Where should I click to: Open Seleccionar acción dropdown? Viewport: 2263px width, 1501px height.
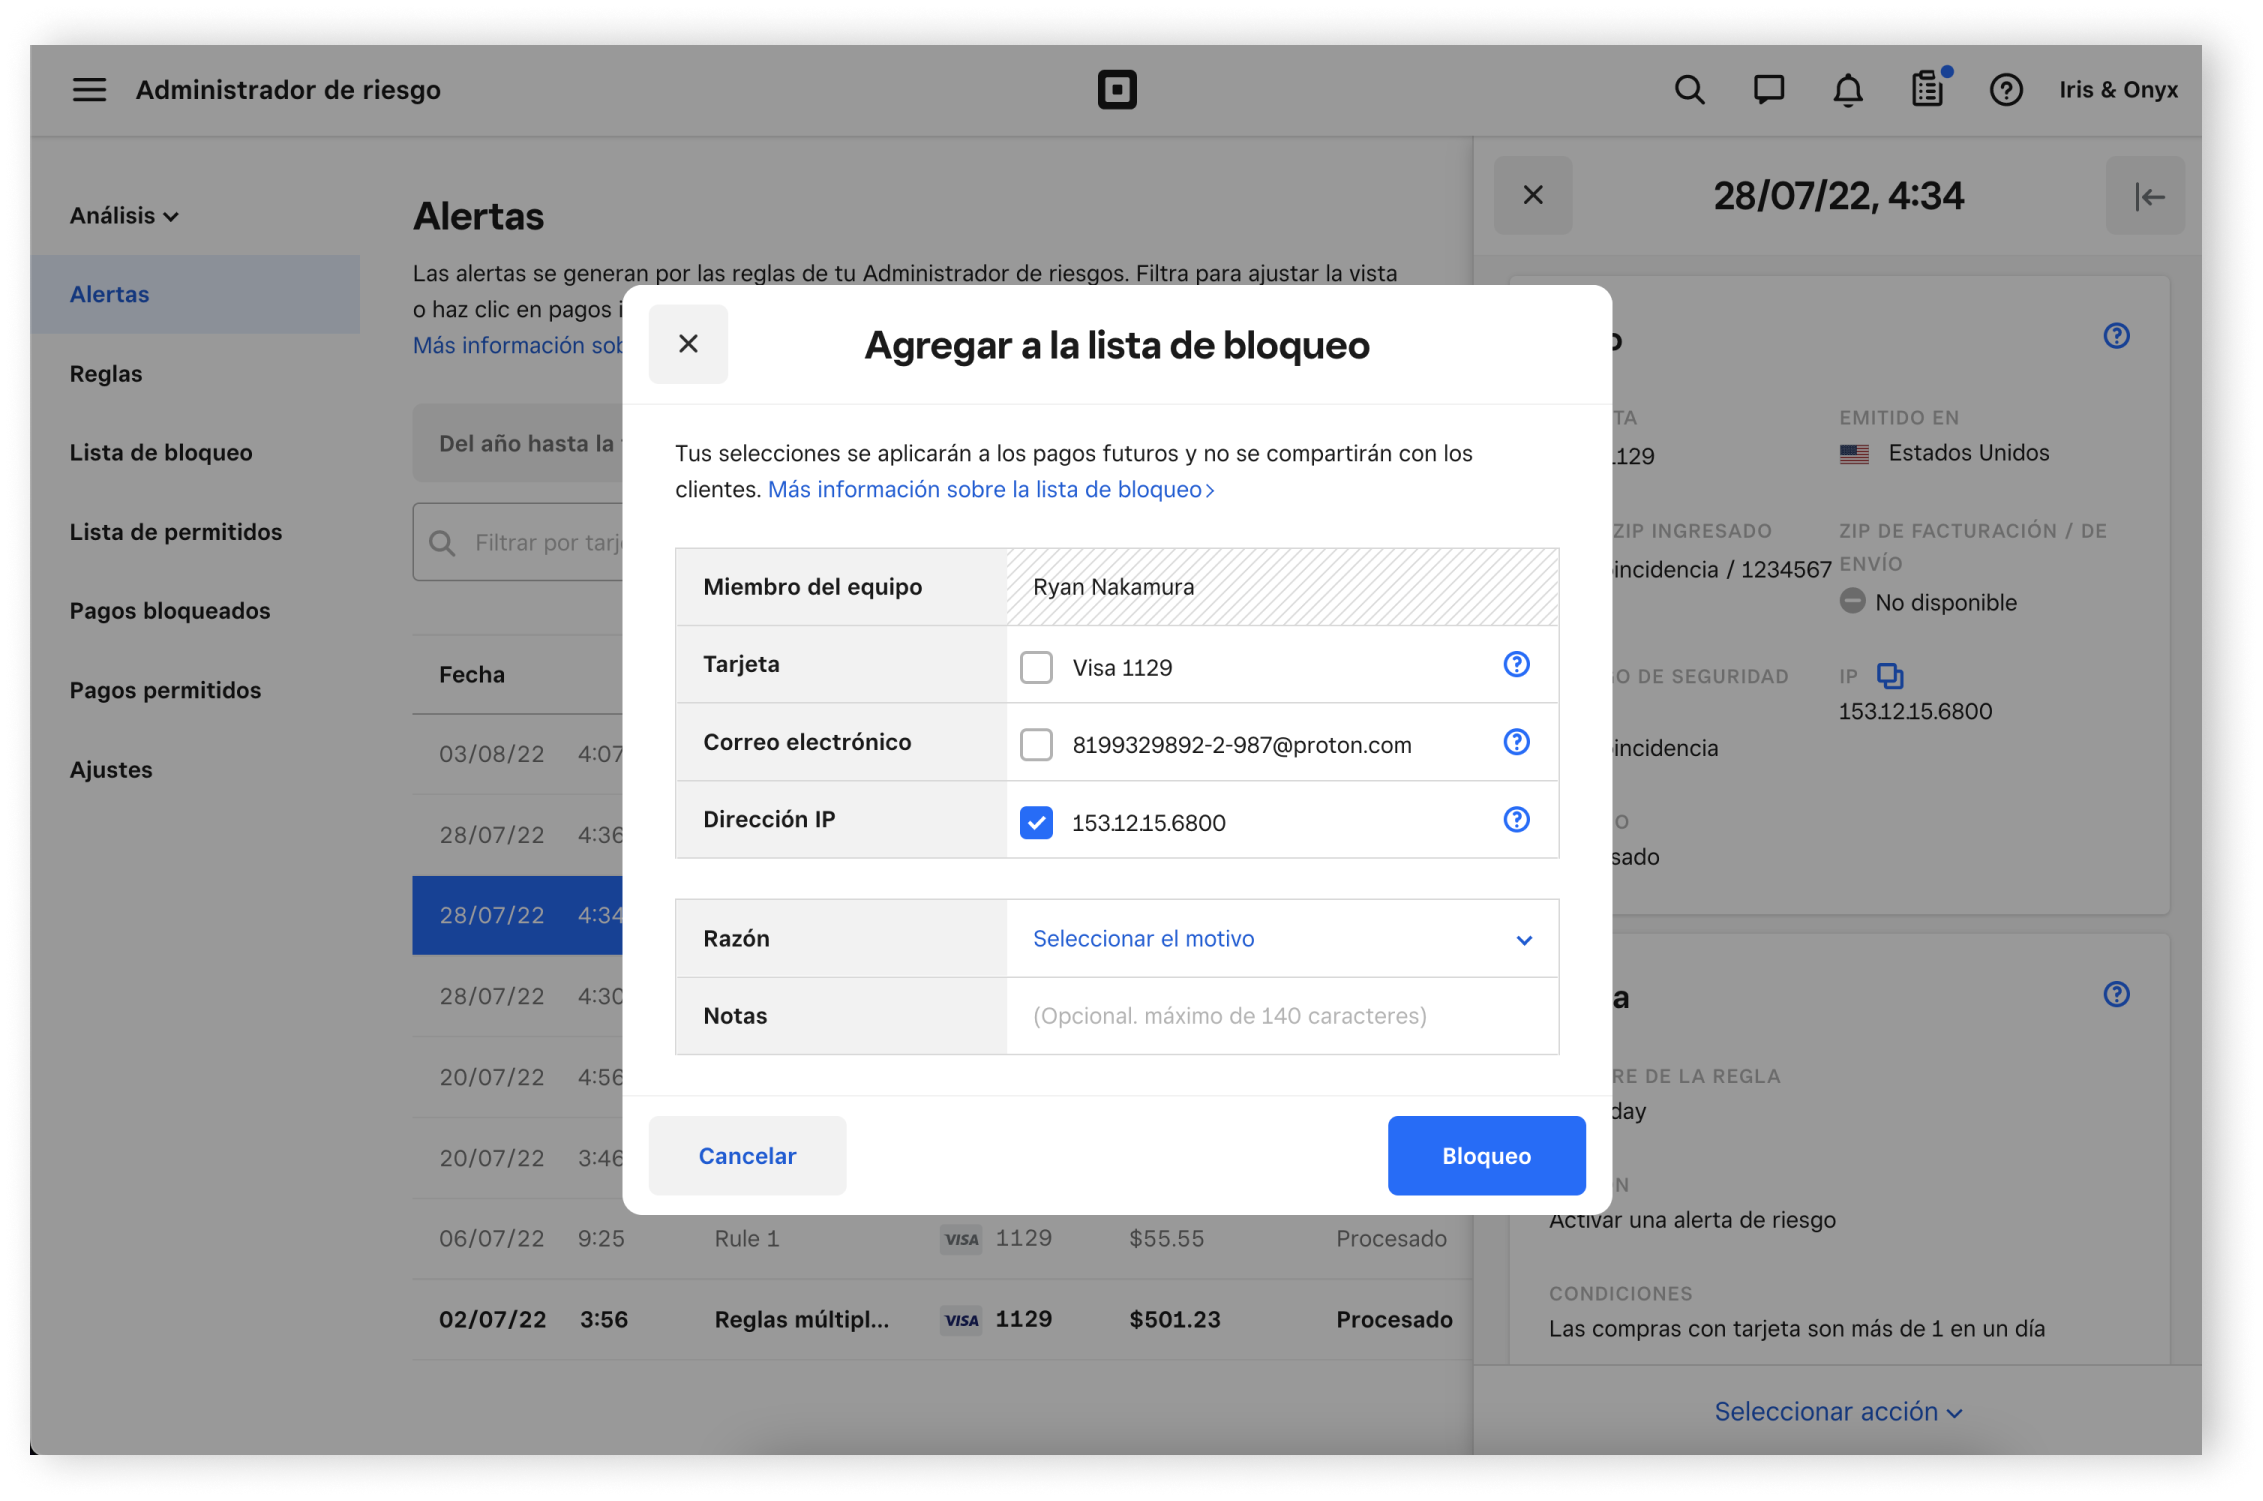(1838, 1412)
